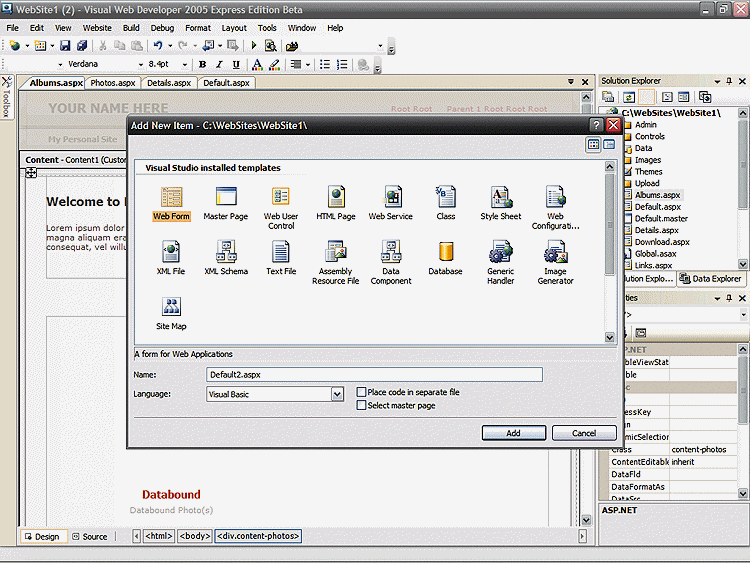The width and height of the screenshot is (750, 563).
Task: Click the numbered list icon
Action: click(342, 65)
